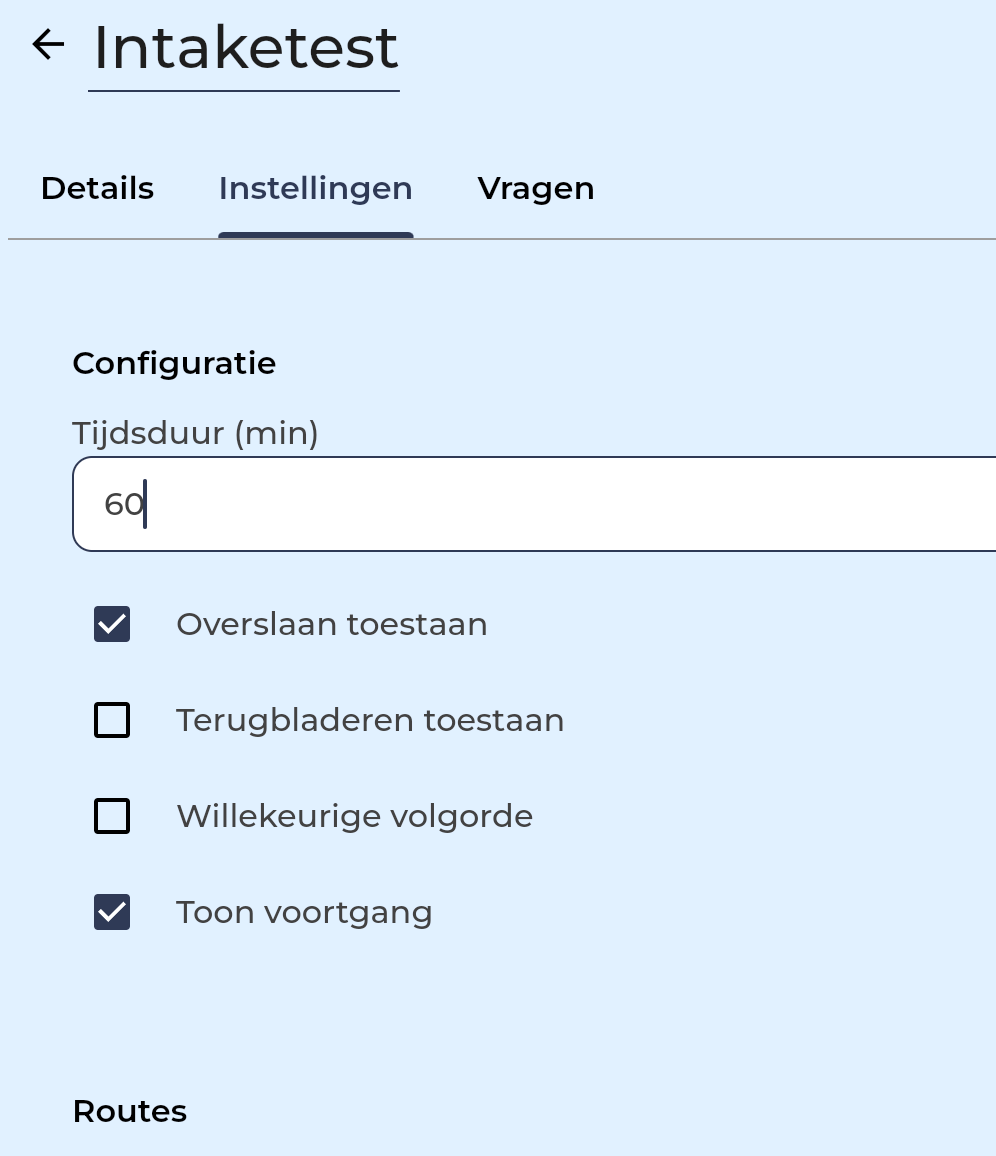The height and width of the screenshot is (1156, 996).
Task: Uncheck the Overslaan toestaan checkbox
Action: [x=112, y=624]
